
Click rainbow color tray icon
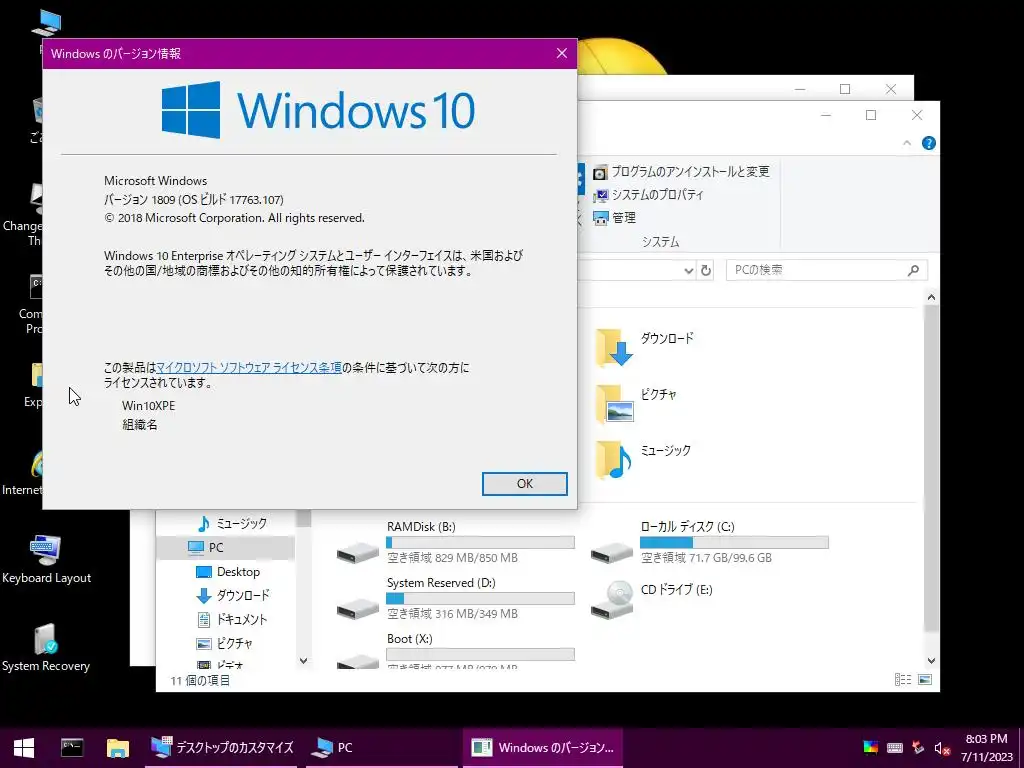coord(871,748)
